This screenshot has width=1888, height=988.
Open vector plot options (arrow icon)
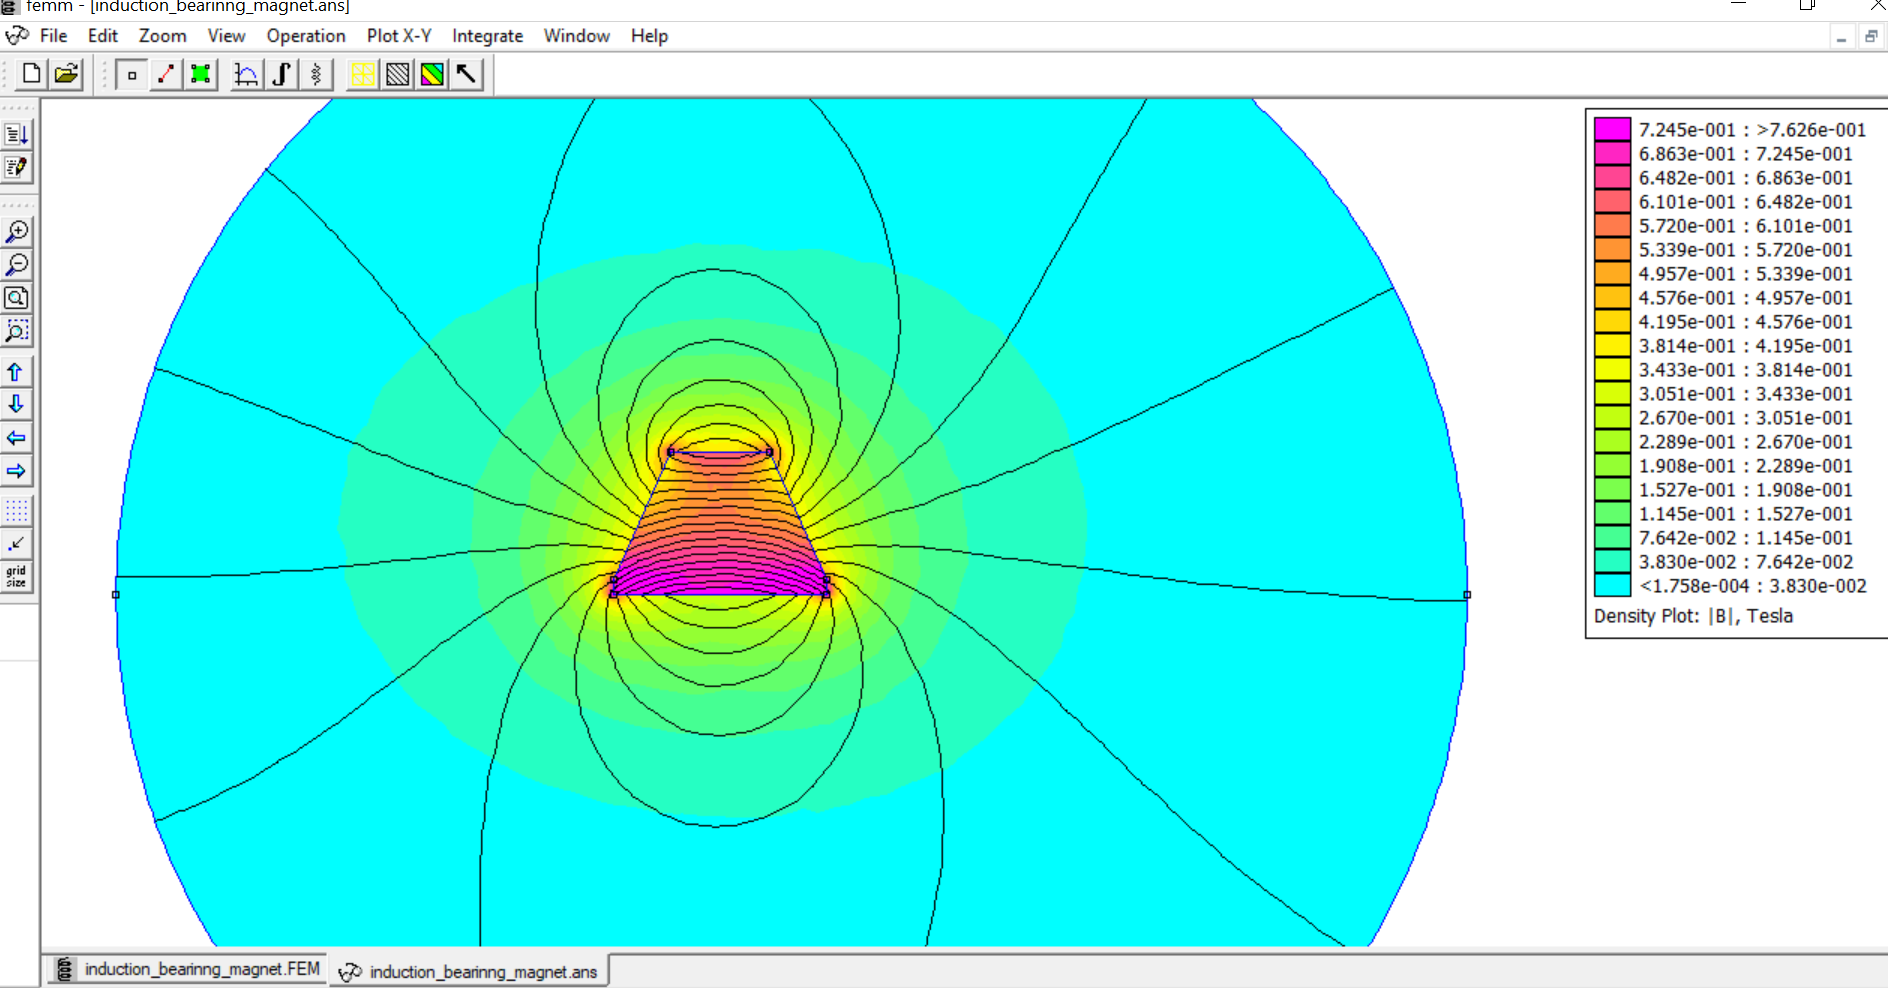click(467, 74)
